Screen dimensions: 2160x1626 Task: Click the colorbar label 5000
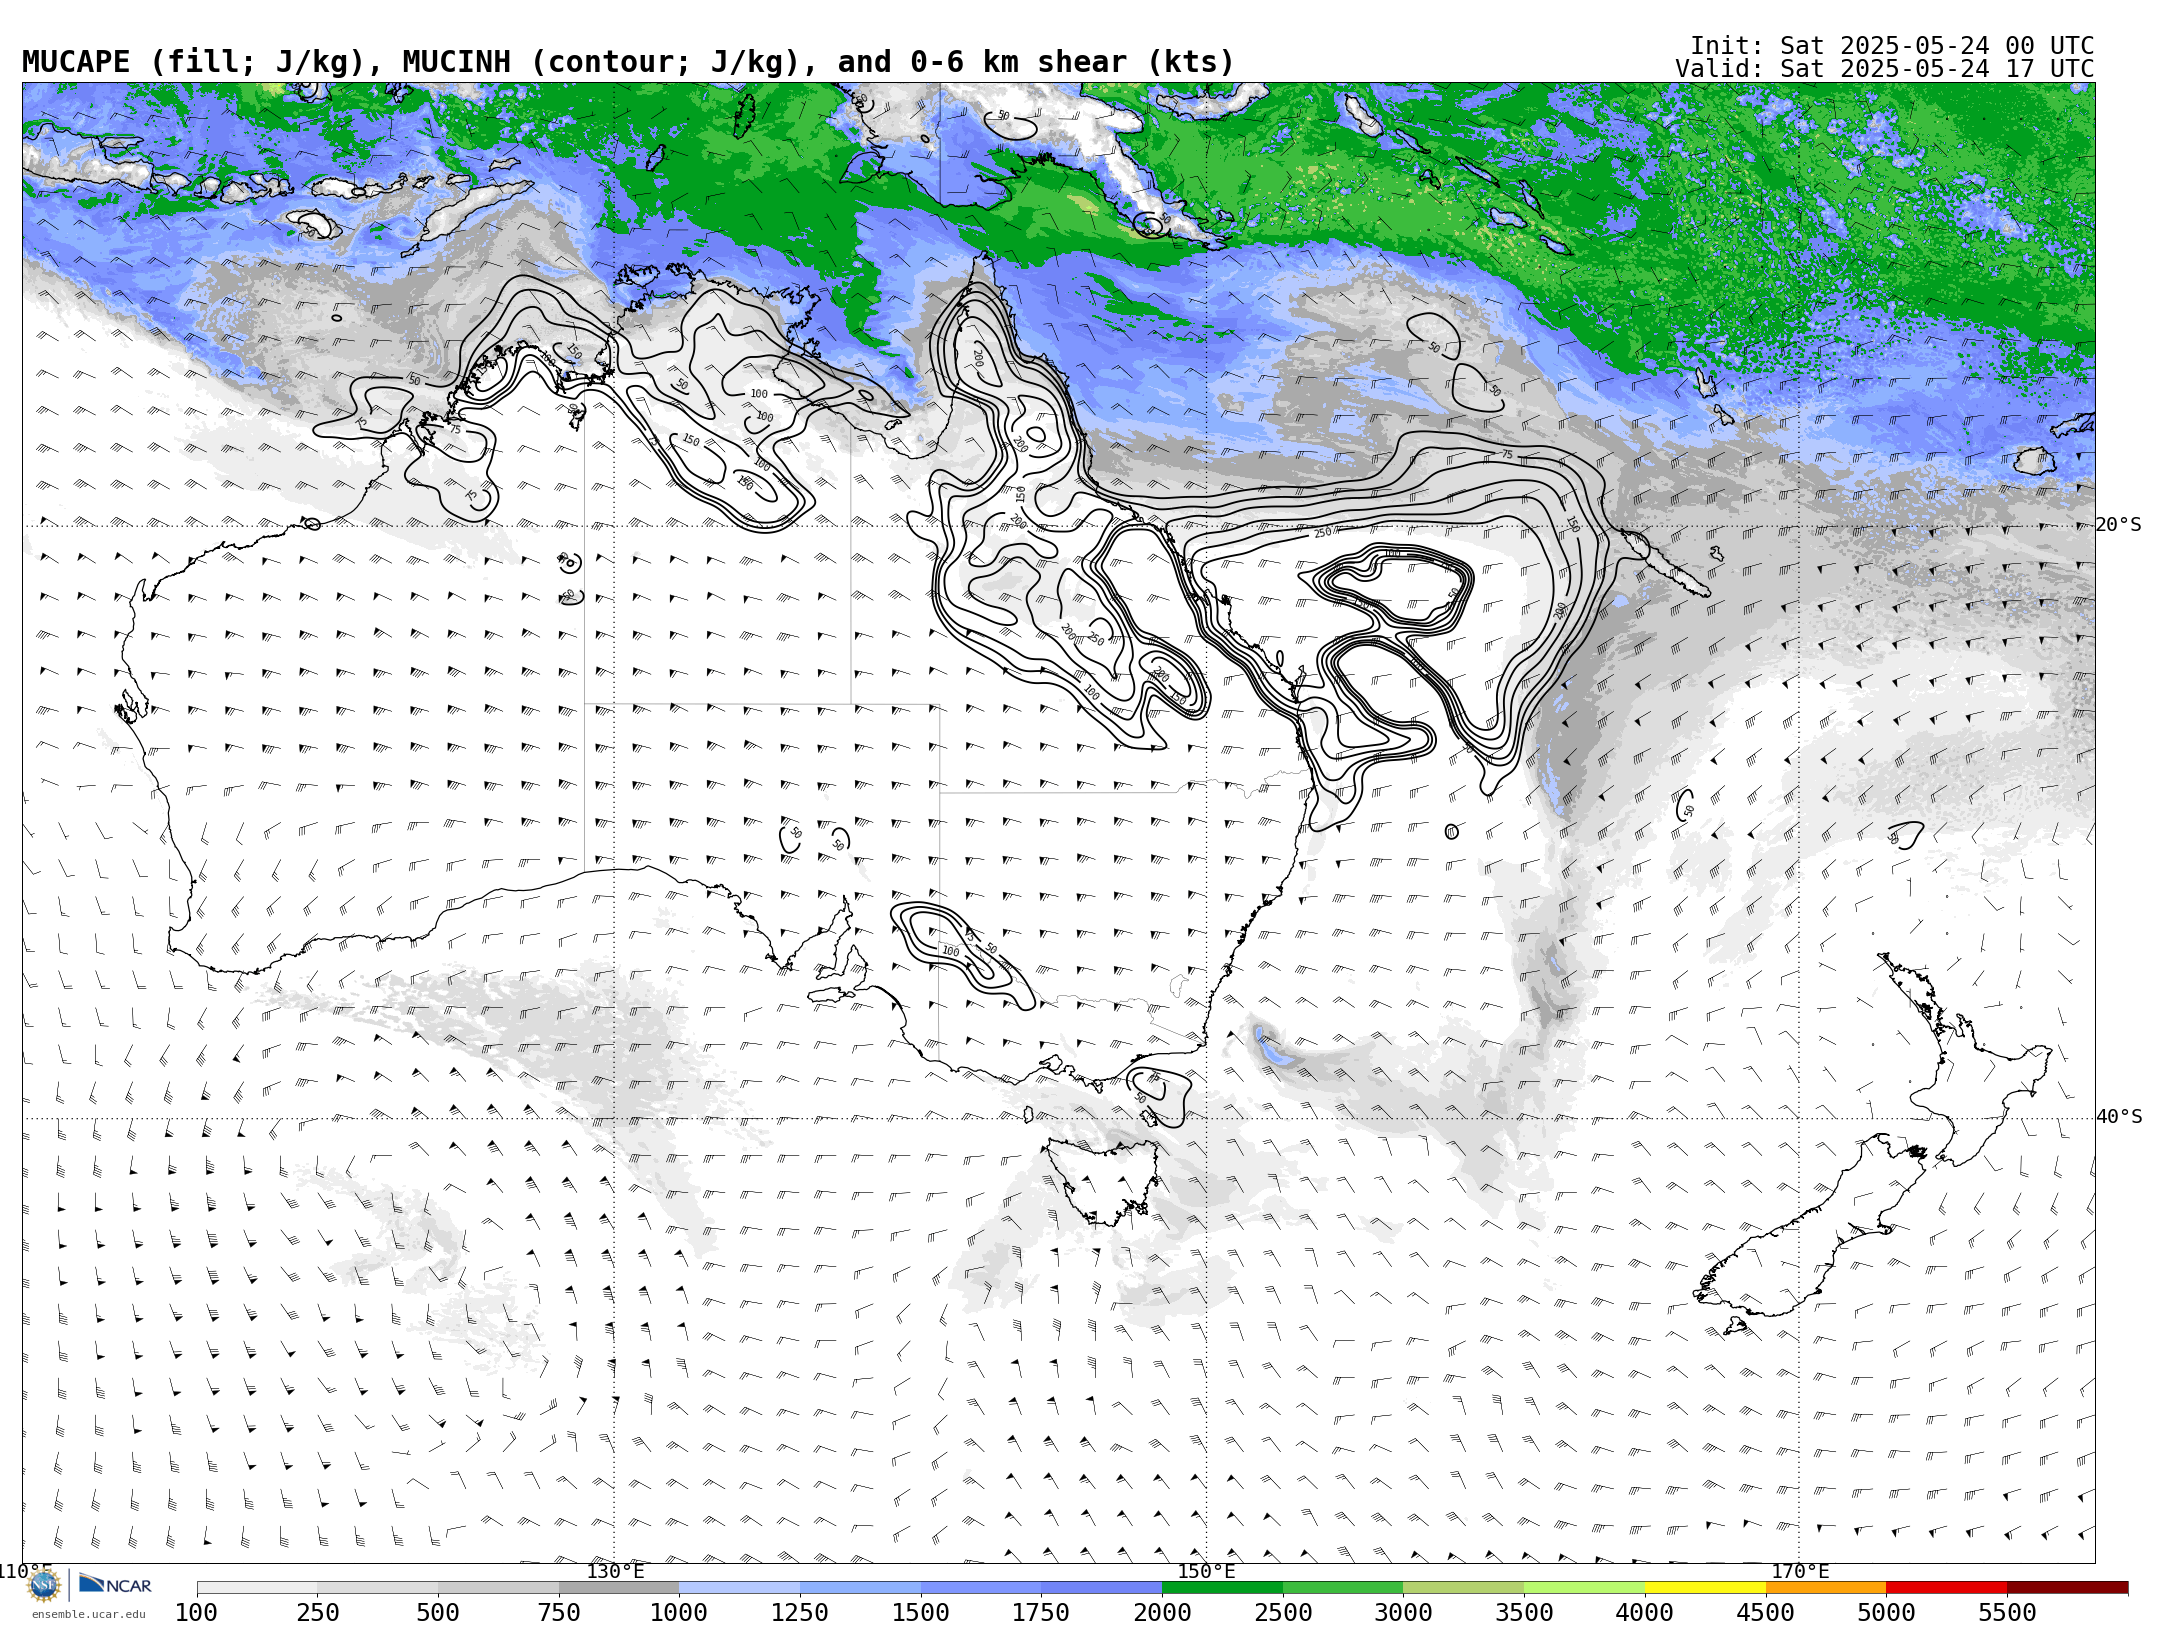[x=1886, y=1612]
